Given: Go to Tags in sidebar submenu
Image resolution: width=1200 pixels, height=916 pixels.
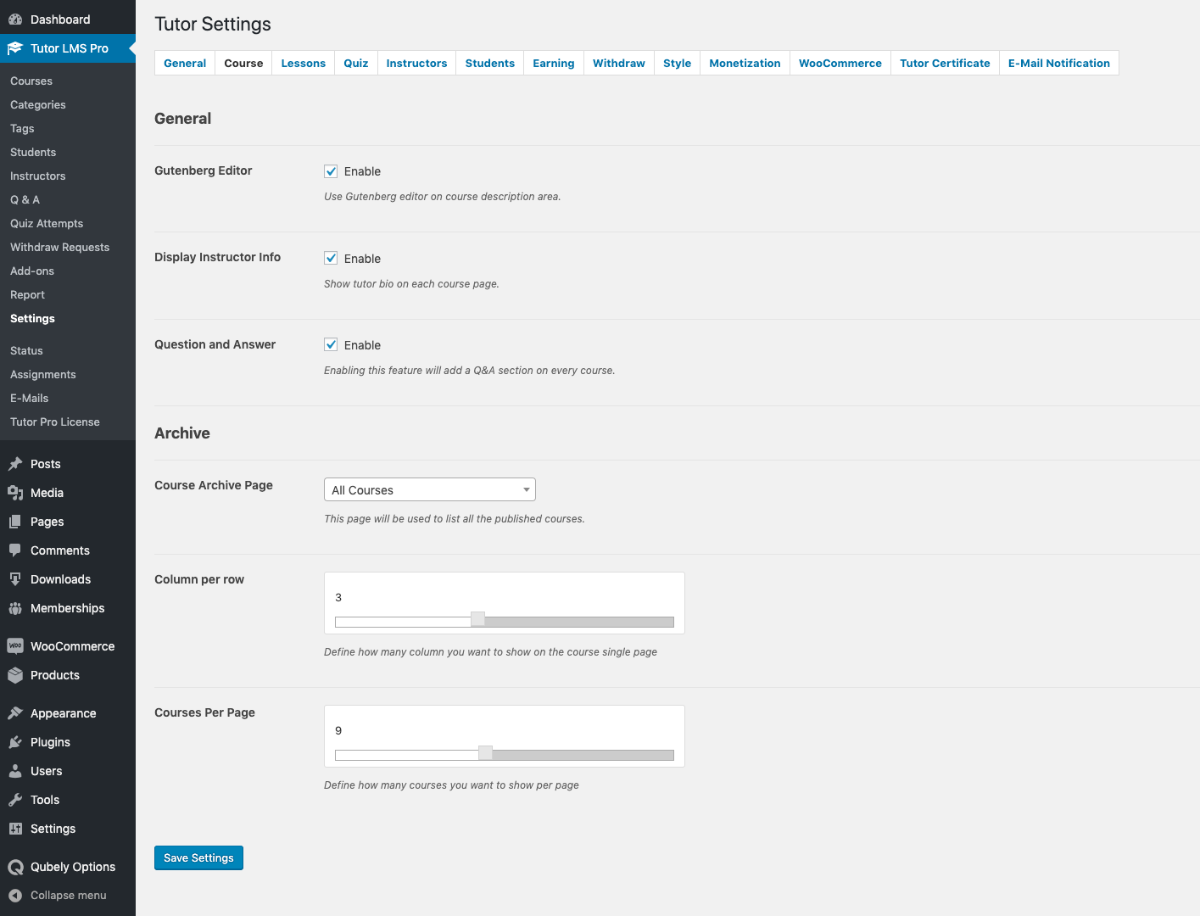Looking at the screenshot, I should click(22, 129).
